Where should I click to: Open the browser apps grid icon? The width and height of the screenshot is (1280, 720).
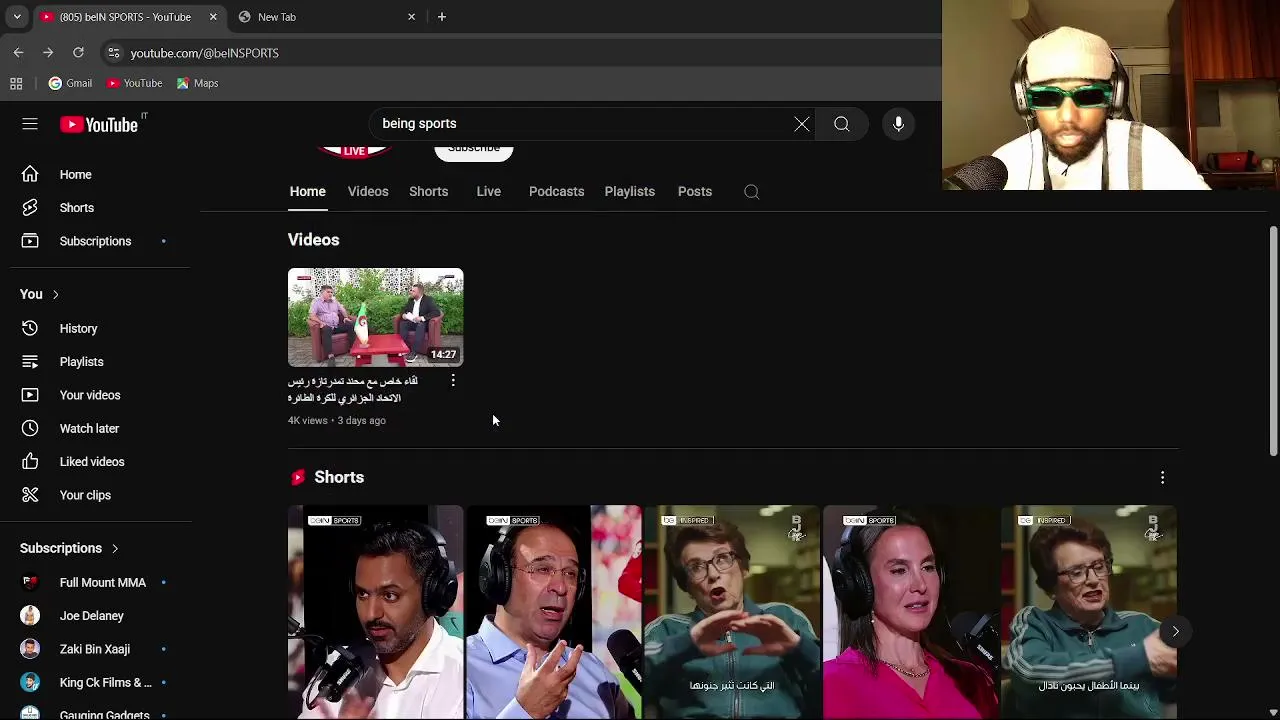[x=16, y=83]
